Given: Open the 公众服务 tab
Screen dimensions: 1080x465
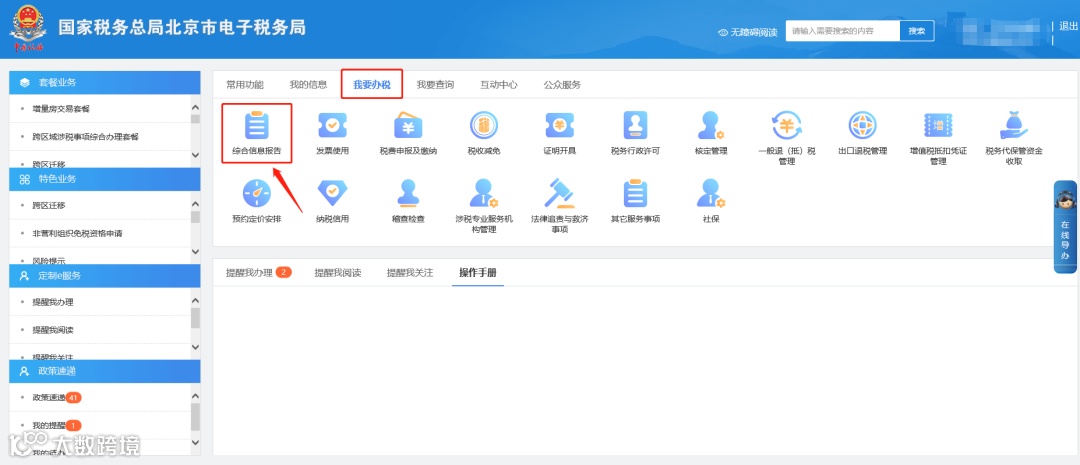Looking at the screenshot, I should (x=562, y=85).
